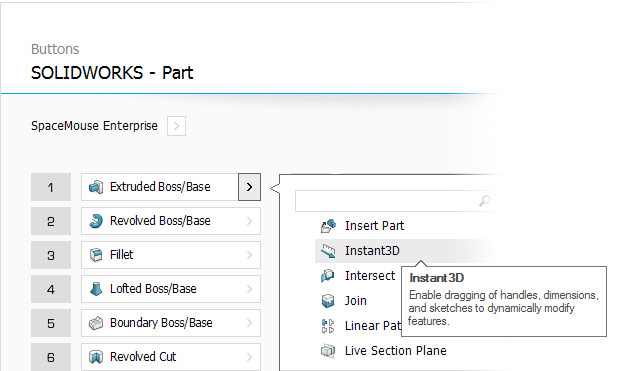Click the Linear Pattern icon
This screenshot has height=371, width=620.
(328, 326)
